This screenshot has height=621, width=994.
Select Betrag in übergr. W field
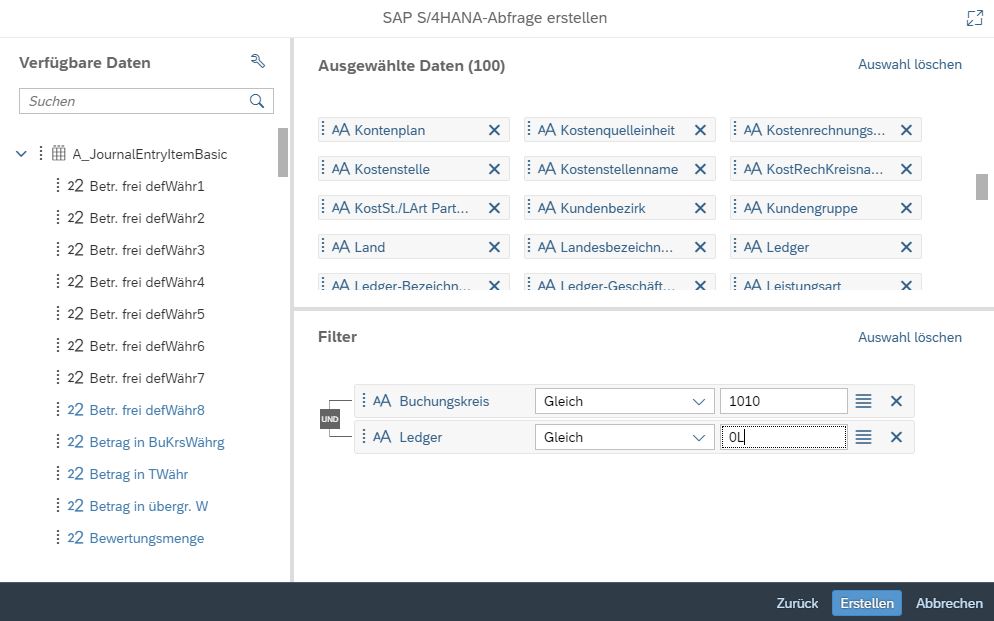pos(149,506)
